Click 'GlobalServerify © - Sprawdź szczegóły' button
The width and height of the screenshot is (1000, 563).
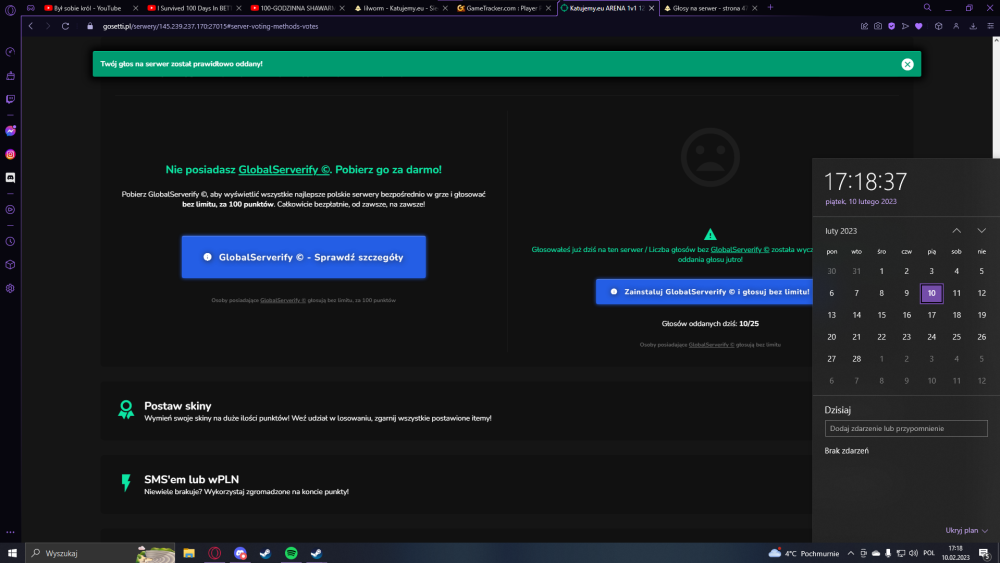304,257
